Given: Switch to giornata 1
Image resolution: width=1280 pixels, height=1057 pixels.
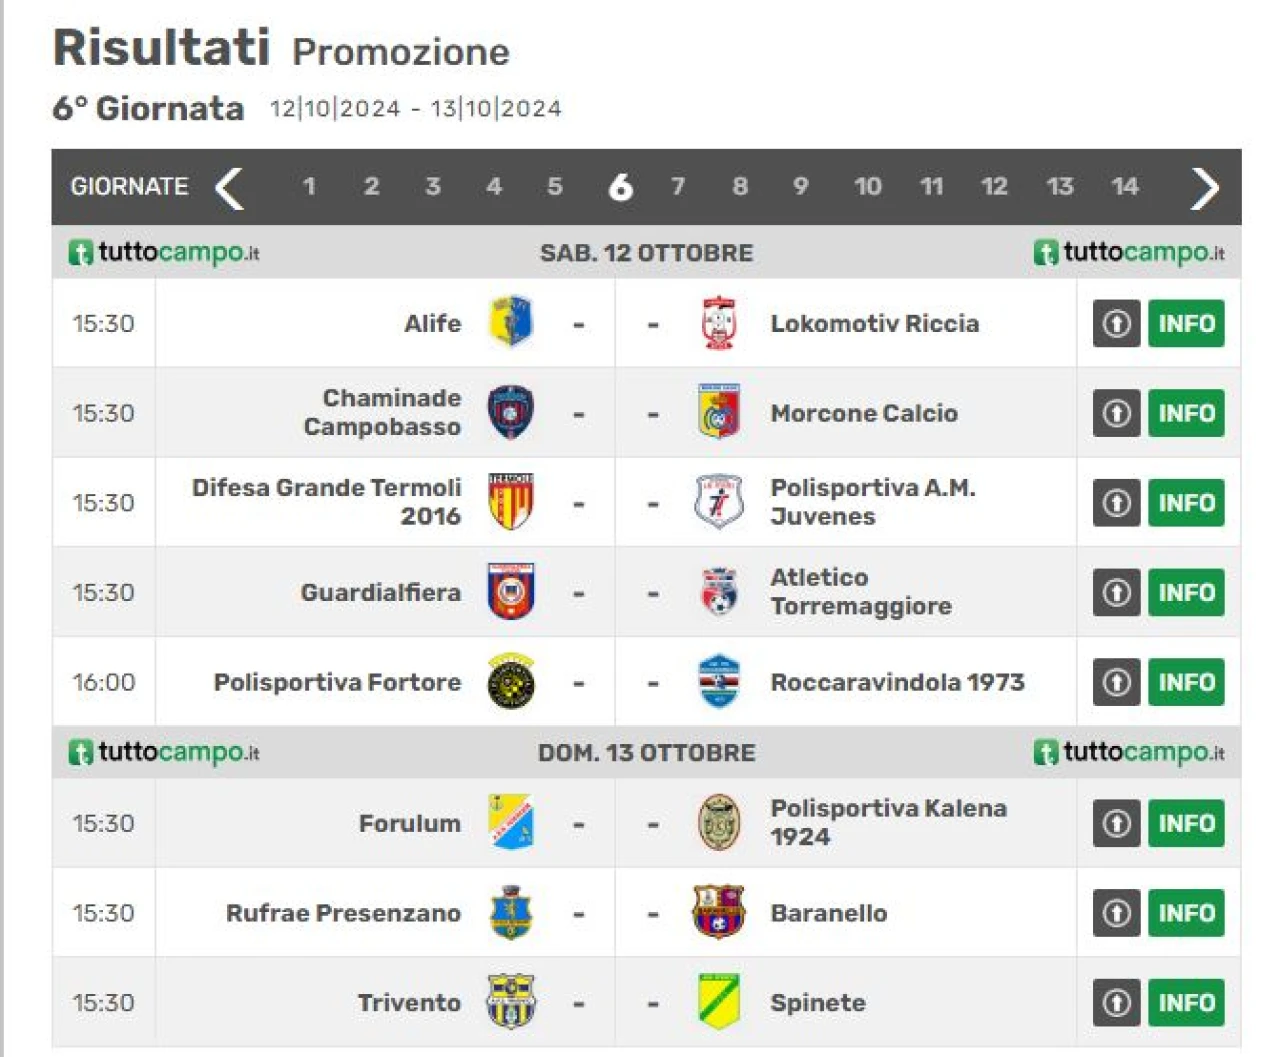Looking at the screenshot, I should tap(309, 186).
